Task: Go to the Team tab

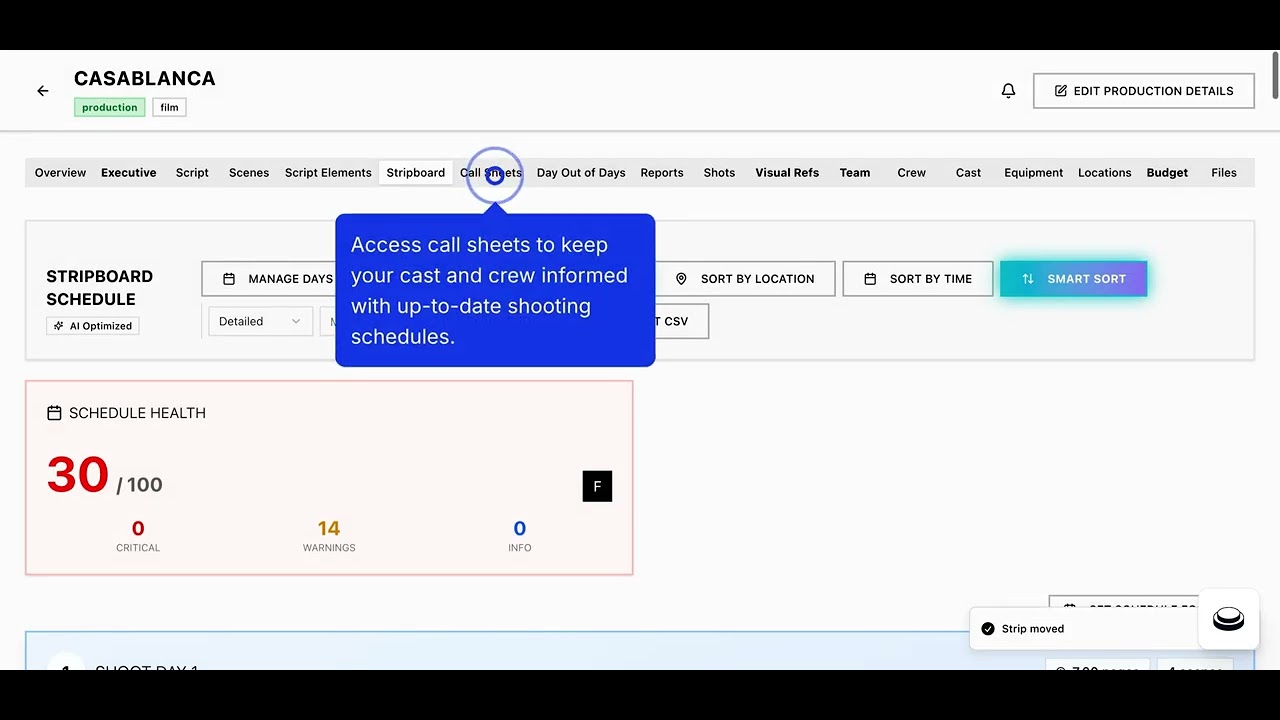Action: (x=855, y=173)
